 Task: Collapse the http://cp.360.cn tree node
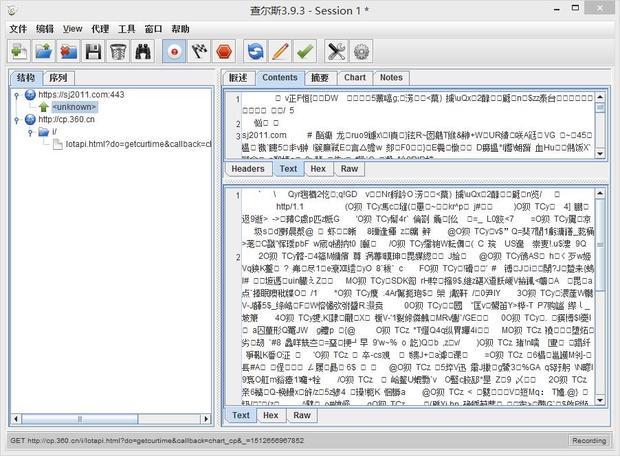(18, 119)
